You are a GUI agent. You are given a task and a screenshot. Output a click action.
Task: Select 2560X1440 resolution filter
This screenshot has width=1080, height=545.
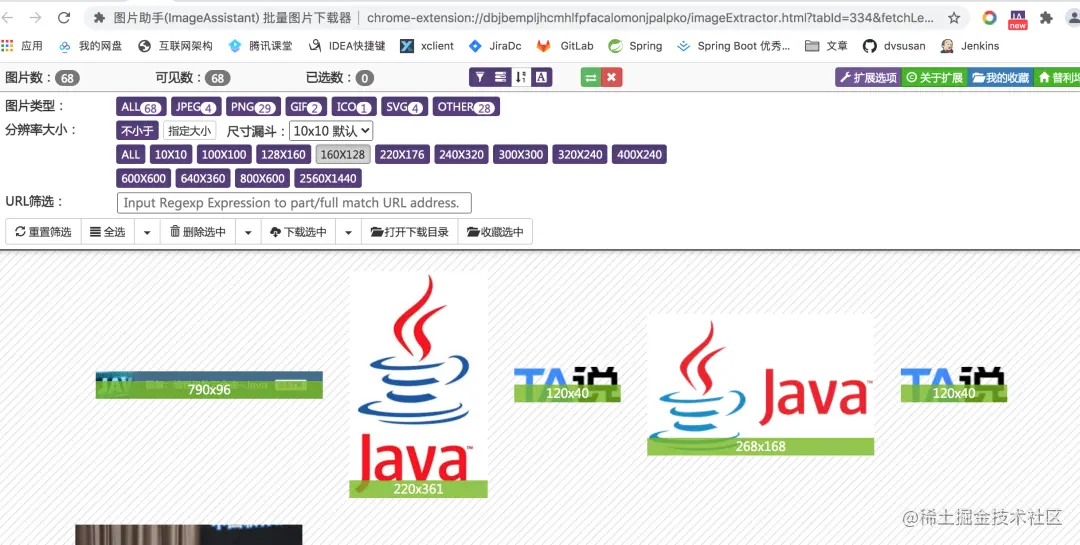[328, 178]
